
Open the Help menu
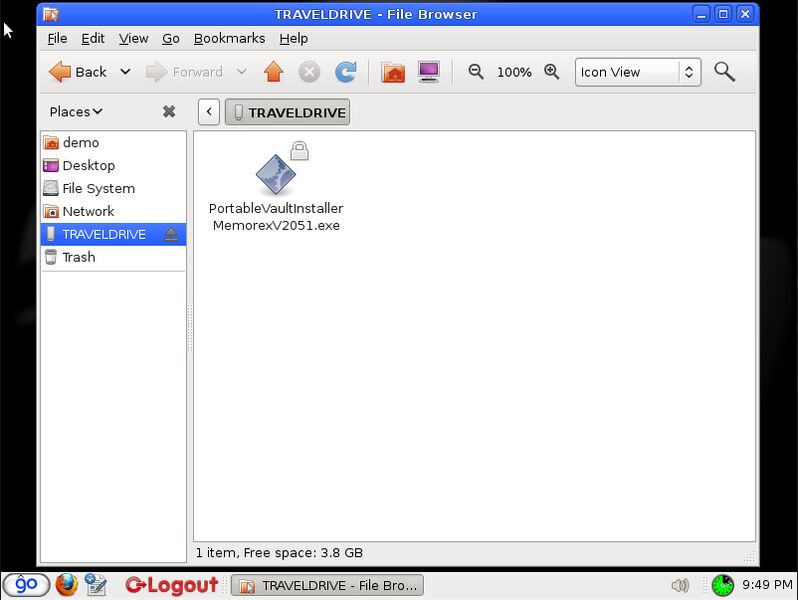[x=294, y=39]
